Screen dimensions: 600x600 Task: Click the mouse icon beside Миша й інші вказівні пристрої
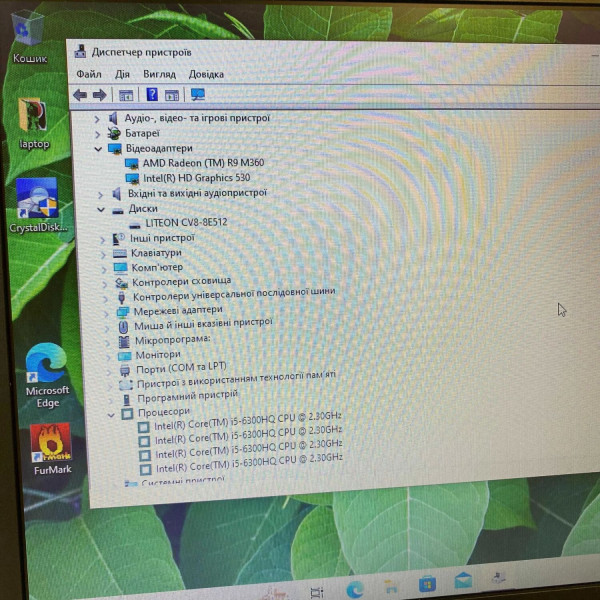pos(123,327)
